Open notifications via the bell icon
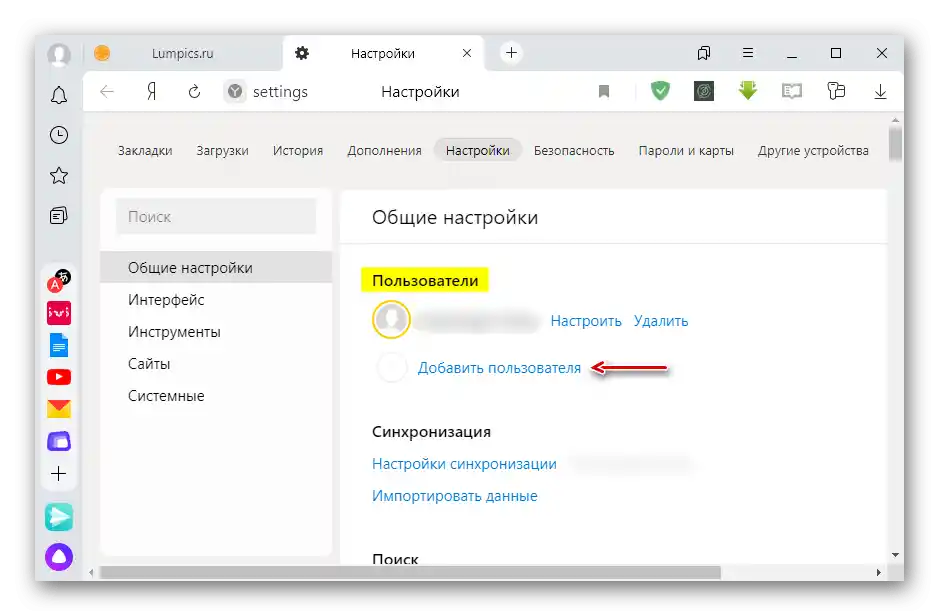The height and width of the screenshot is (616, 939). (58, 95)
